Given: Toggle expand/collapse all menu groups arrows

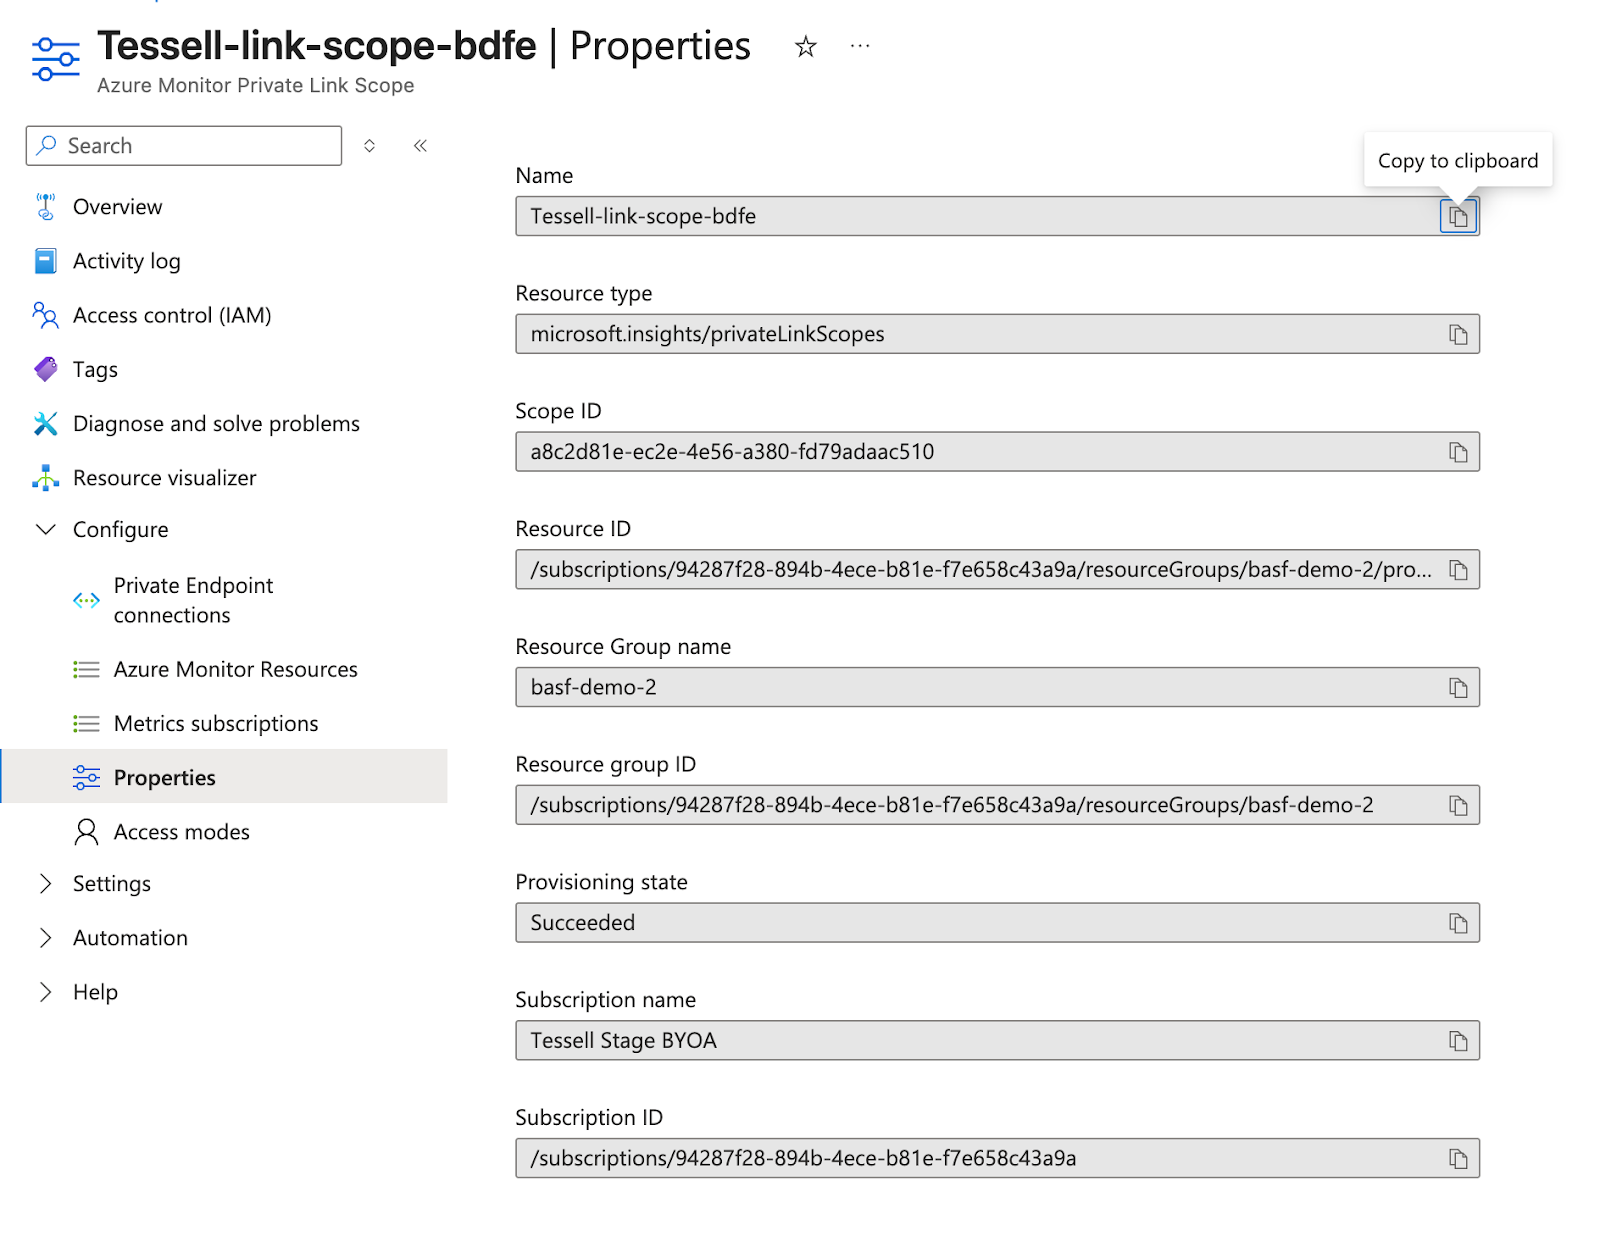Looking at the screenshot, I should point(369,146).
